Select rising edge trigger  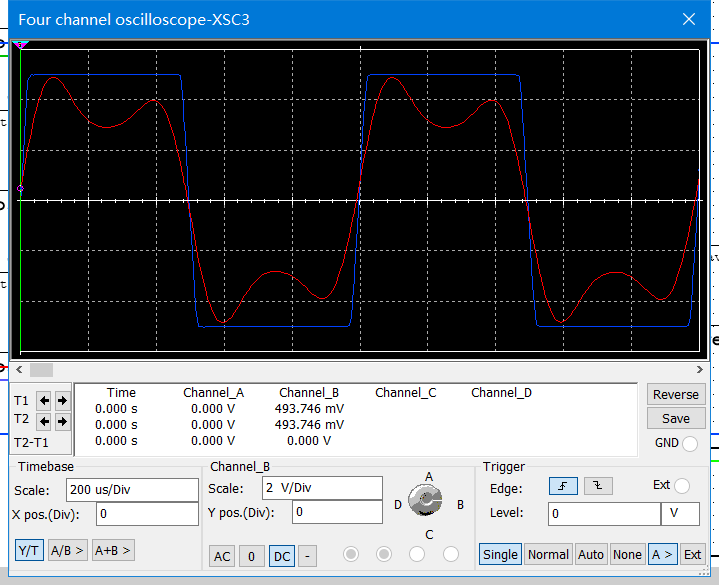click(x=563, y=486)
